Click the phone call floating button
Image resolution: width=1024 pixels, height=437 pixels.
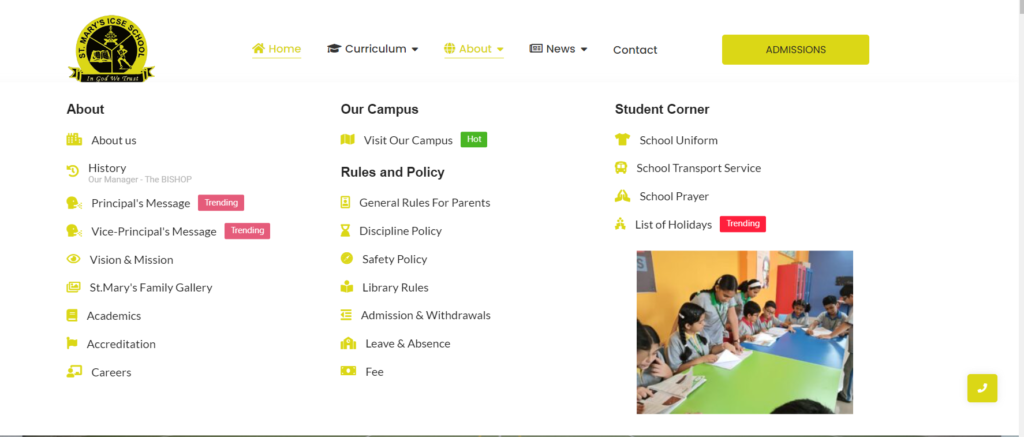click(982, 388)
